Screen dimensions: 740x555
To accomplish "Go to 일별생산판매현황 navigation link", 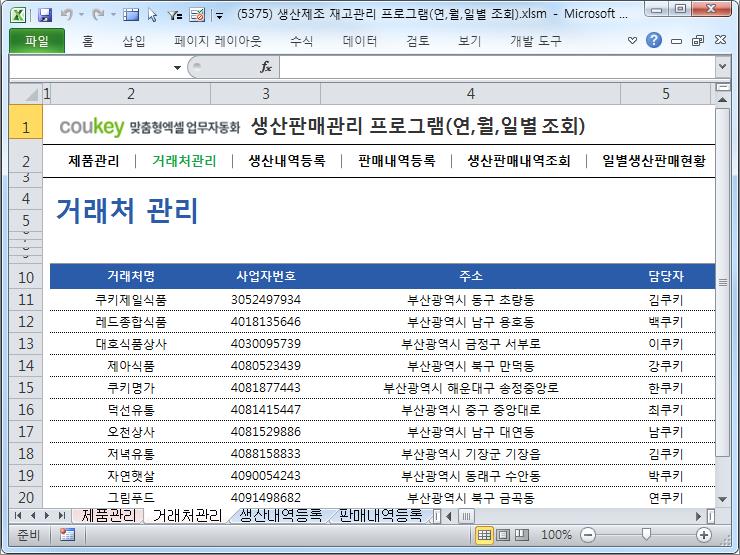I will (x=654, y=161).
